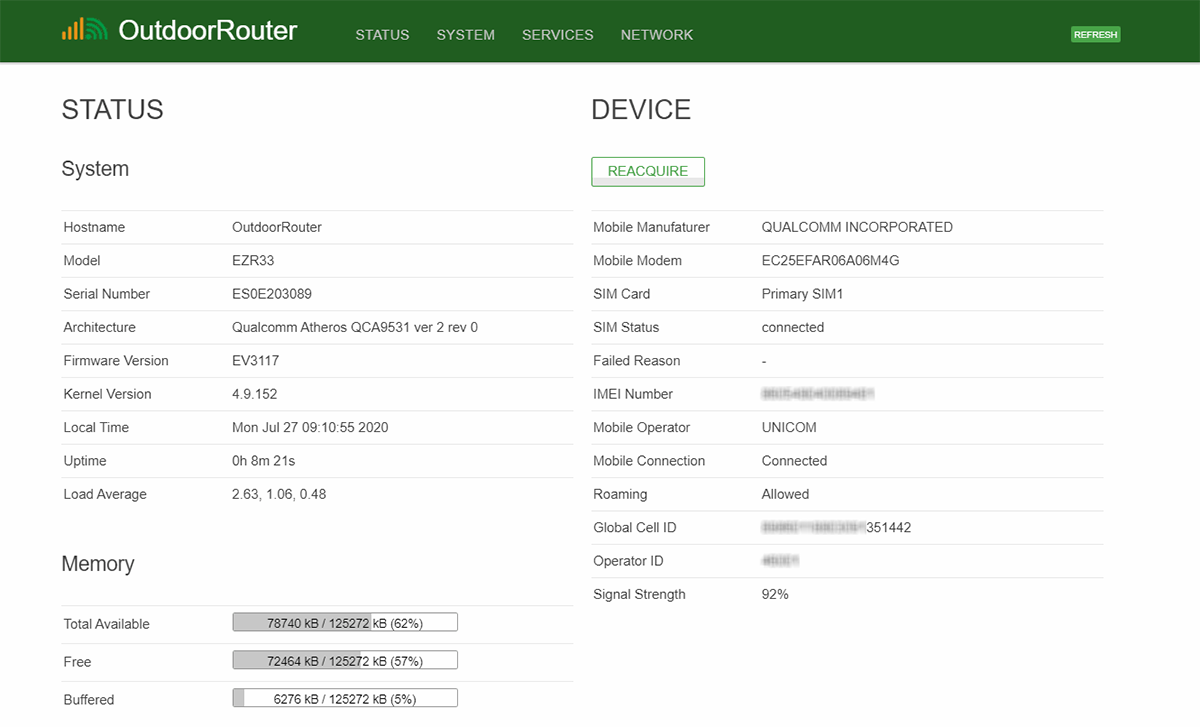Select the Primary SIM1 value
The width and height of the screenshot is (1200, 727).
pyautogui.click(x=803, y=294)
